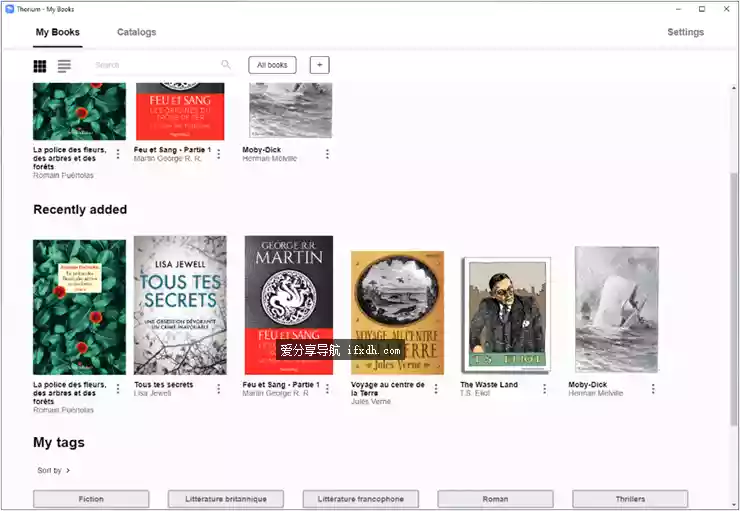Expand the Sort by tags option
The width and height of the screenshot is (740, 511).
54,470
